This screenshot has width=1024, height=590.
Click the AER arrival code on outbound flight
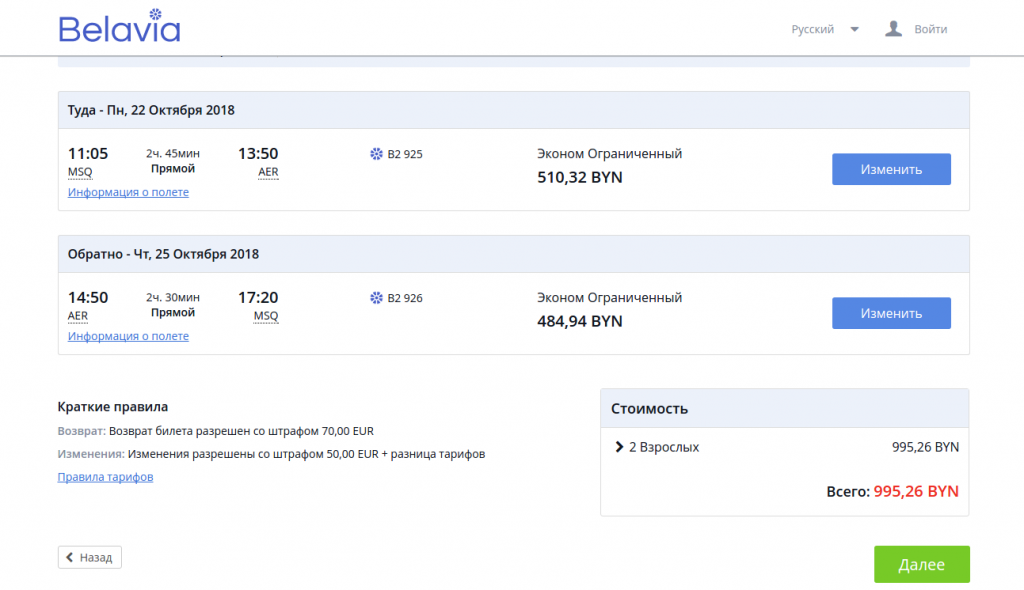268,172
